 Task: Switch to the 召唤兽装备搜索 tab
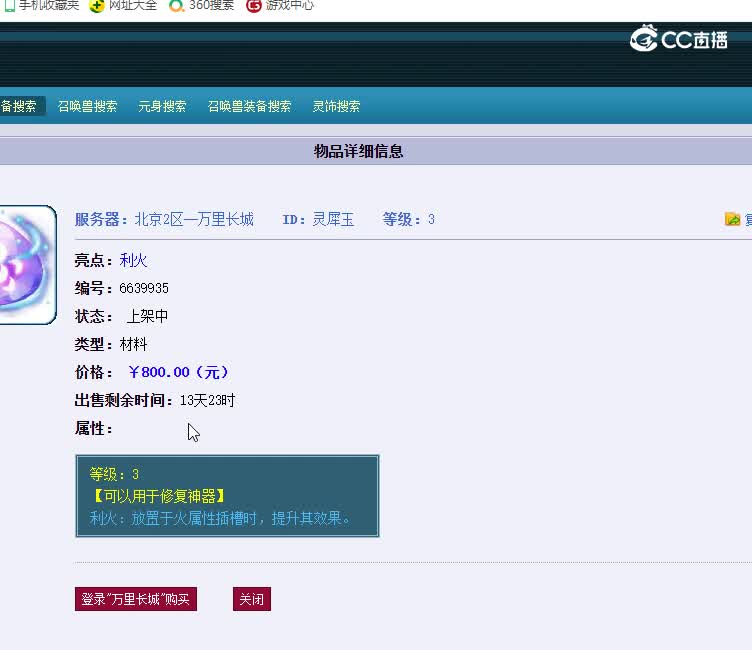click(249, 106)
